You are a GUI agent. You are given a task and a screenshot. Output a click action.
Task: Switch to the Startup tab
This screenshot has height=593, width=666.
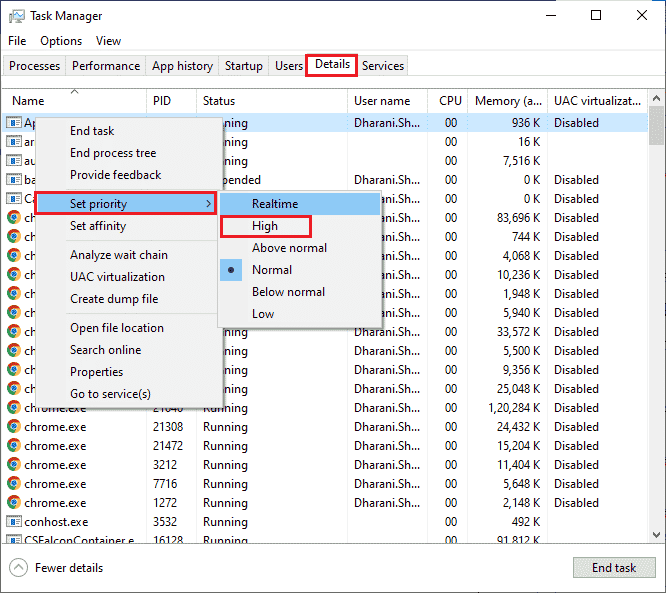[x=243, y=66]
